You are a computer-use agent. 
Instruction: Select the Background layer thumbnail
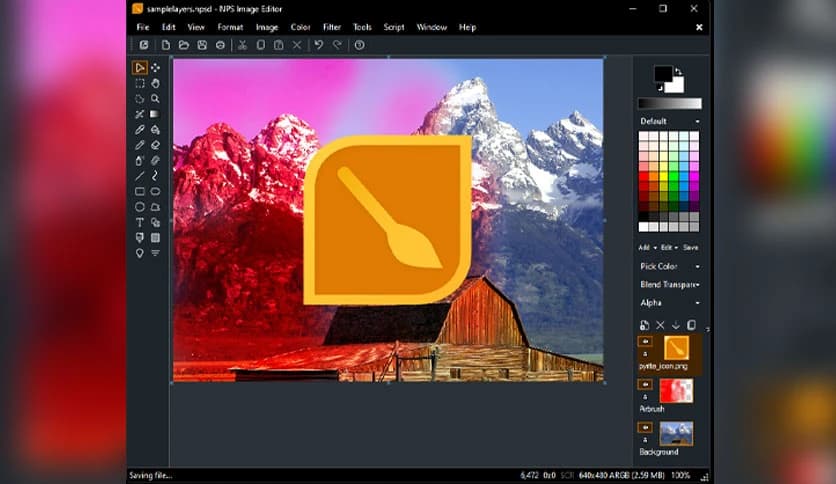(x=676, y=433)
